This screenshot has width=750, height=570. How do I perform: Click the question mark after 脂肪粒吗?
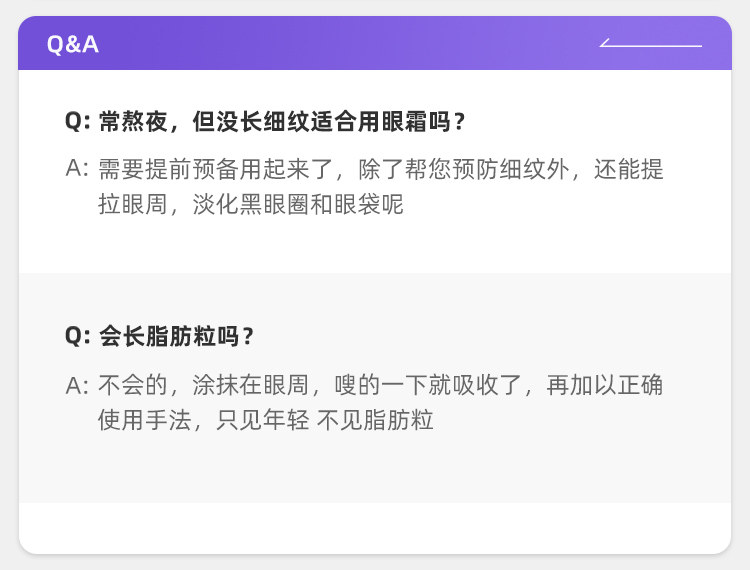click(x=248, y=337)
